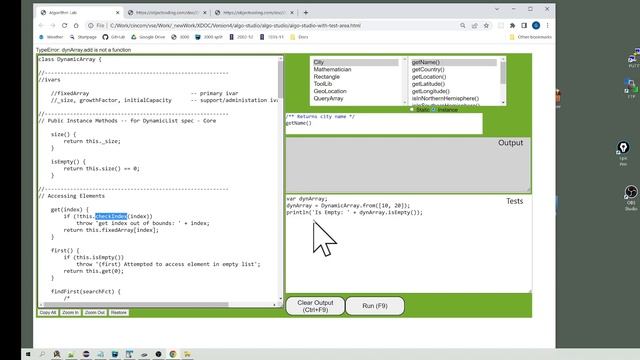Click inside the Tests code area
Image resolution: width=640 pixels, height=360 pixels.
tap(408, 243)
